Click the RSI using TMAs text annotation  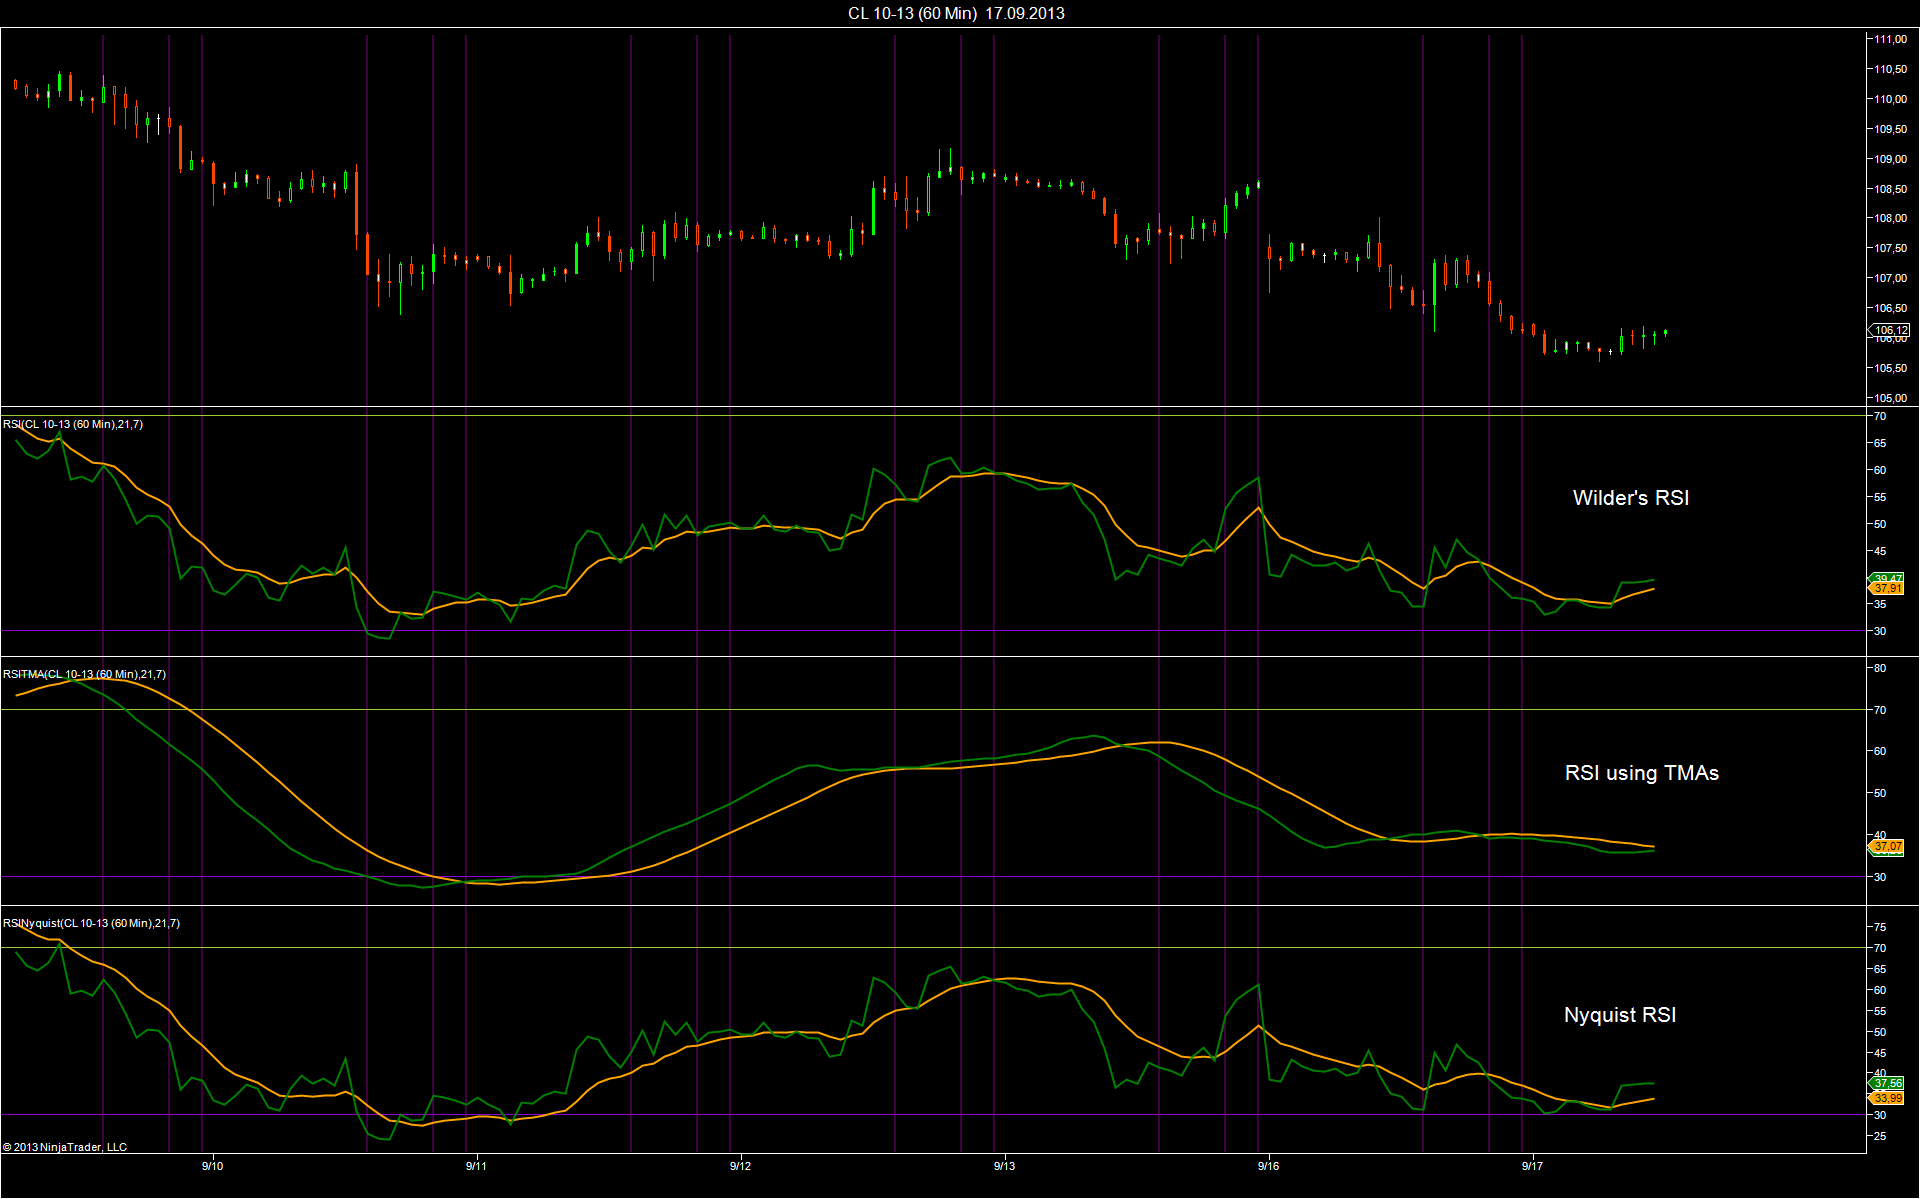pyautogui.click(x=1641, y=773)
